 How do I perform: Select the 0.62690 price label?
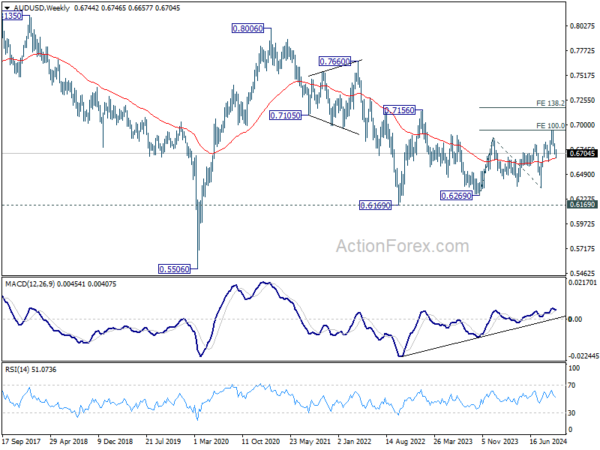[457, 196]
